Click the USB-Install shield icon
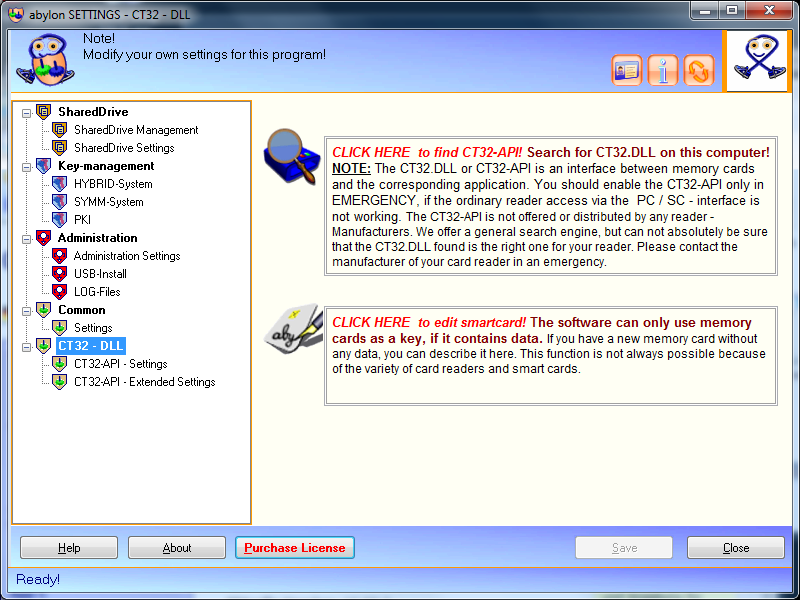 pyautogui.click(x=60, y=273)
